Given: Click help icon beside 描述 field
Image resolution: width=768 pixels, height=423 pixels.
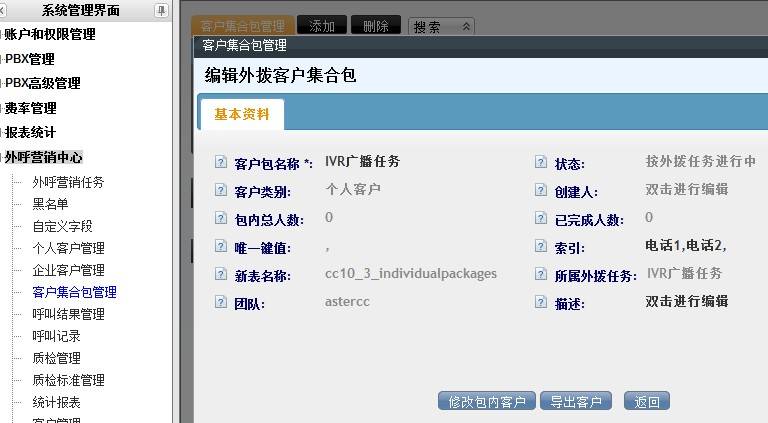Looking at the screenshot, I should tap(541, 302).
